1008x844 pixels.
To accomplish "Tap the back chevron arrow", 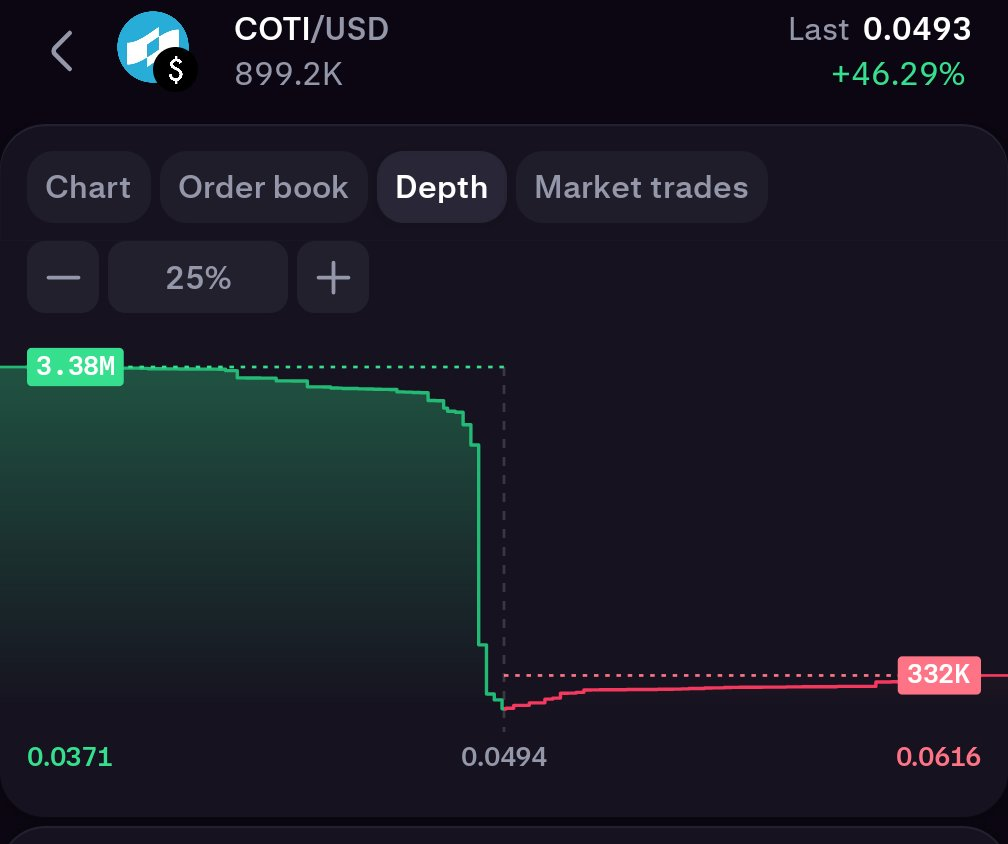I will [62, 51].
